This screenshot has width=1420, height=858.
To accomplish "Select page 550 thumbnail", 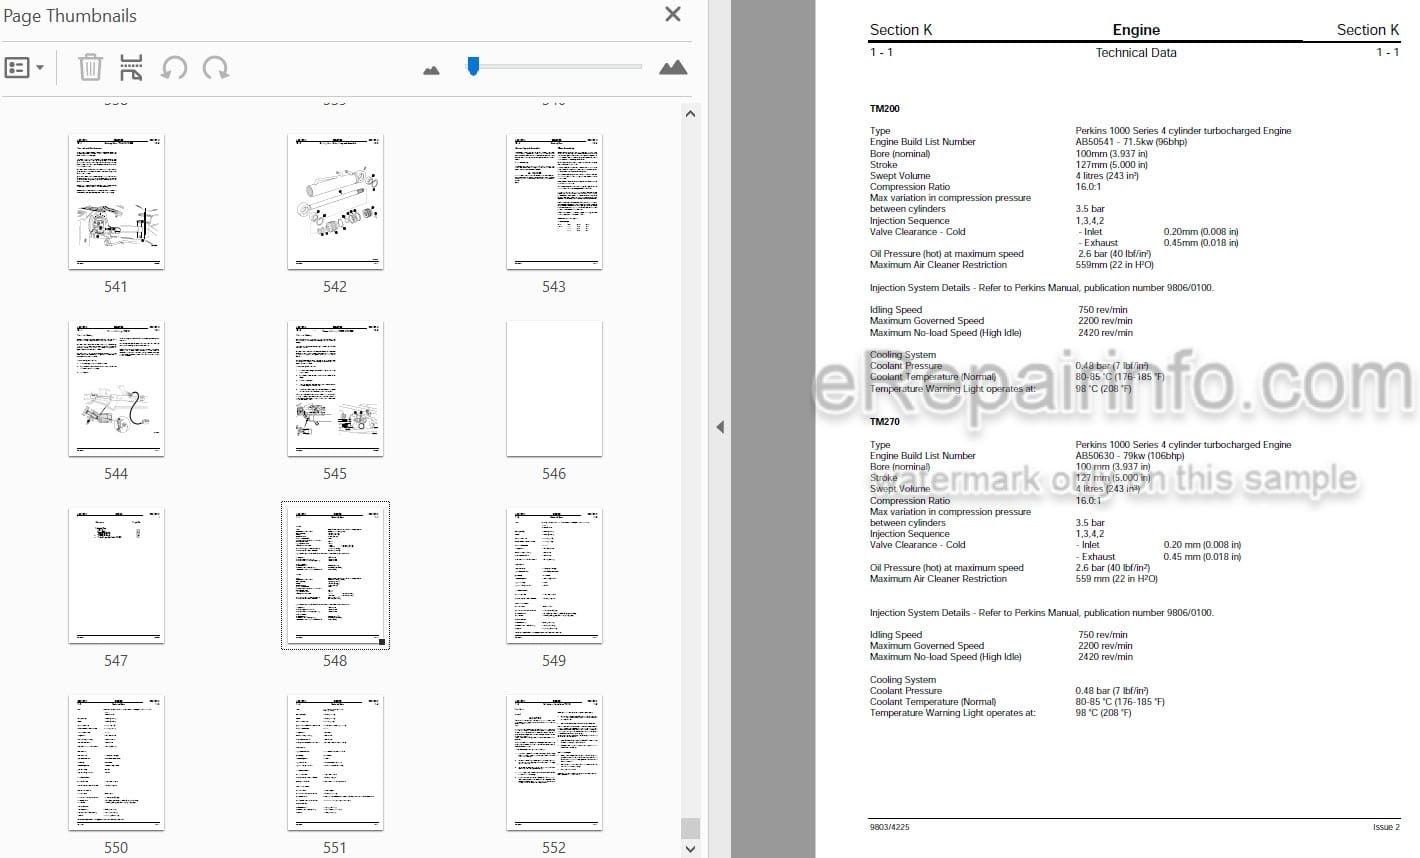I will click(116, 763).
